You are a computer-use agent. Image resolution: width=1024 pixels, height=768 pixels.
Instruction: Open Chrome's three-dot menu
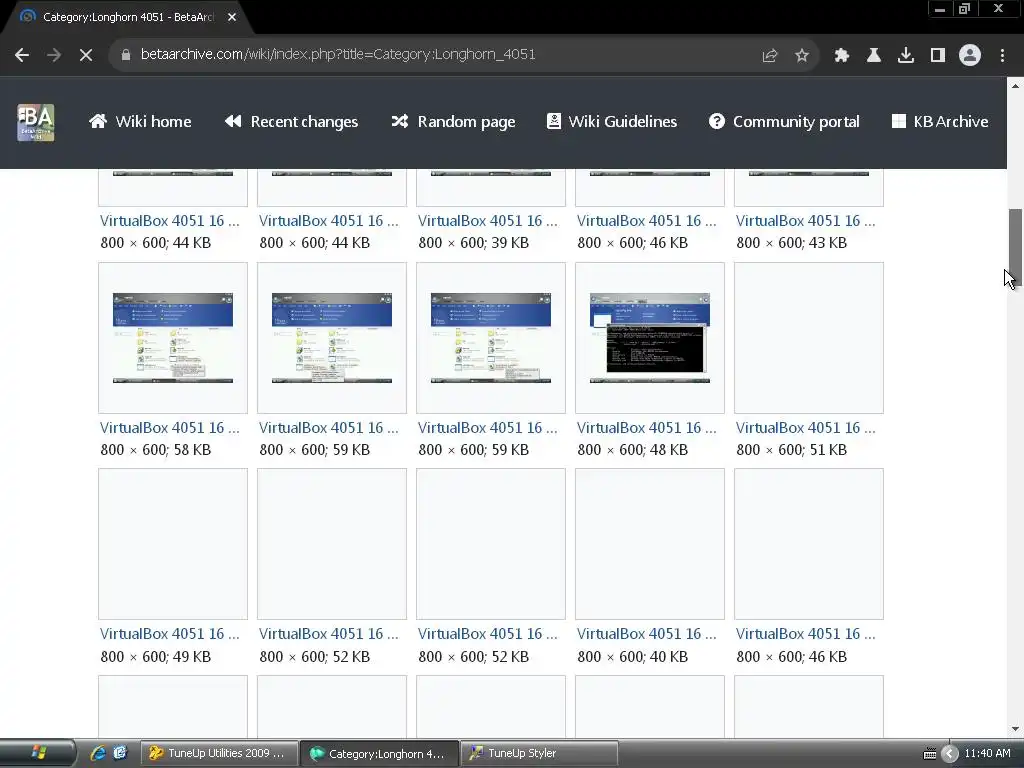coord(1002,56)
